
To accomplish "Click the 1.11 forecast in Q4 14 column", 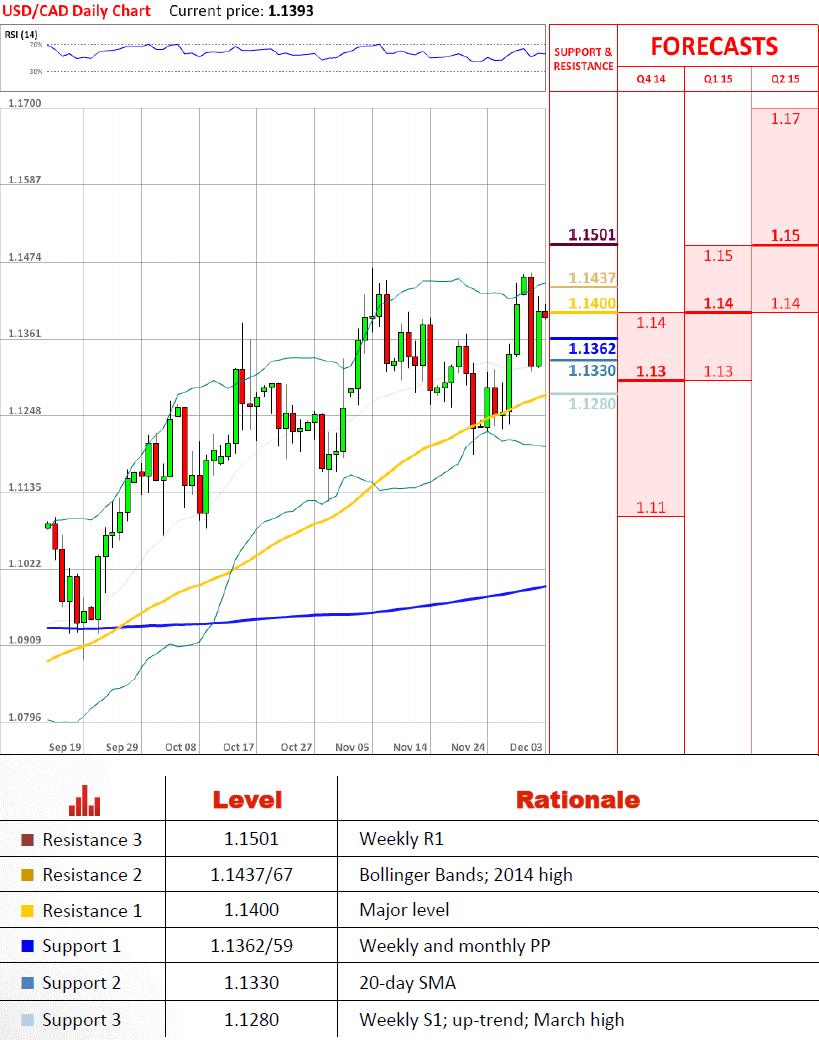I will point(651,507).
